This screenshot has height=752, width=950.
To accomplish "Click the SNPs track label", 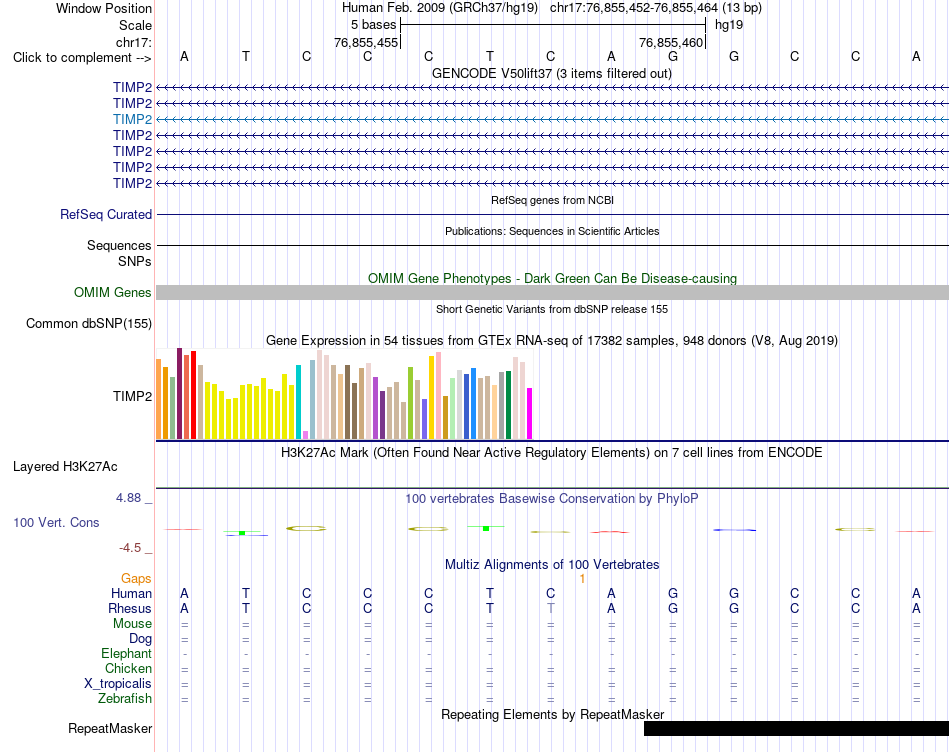I will pyautogui.click(x=135, y=261).
